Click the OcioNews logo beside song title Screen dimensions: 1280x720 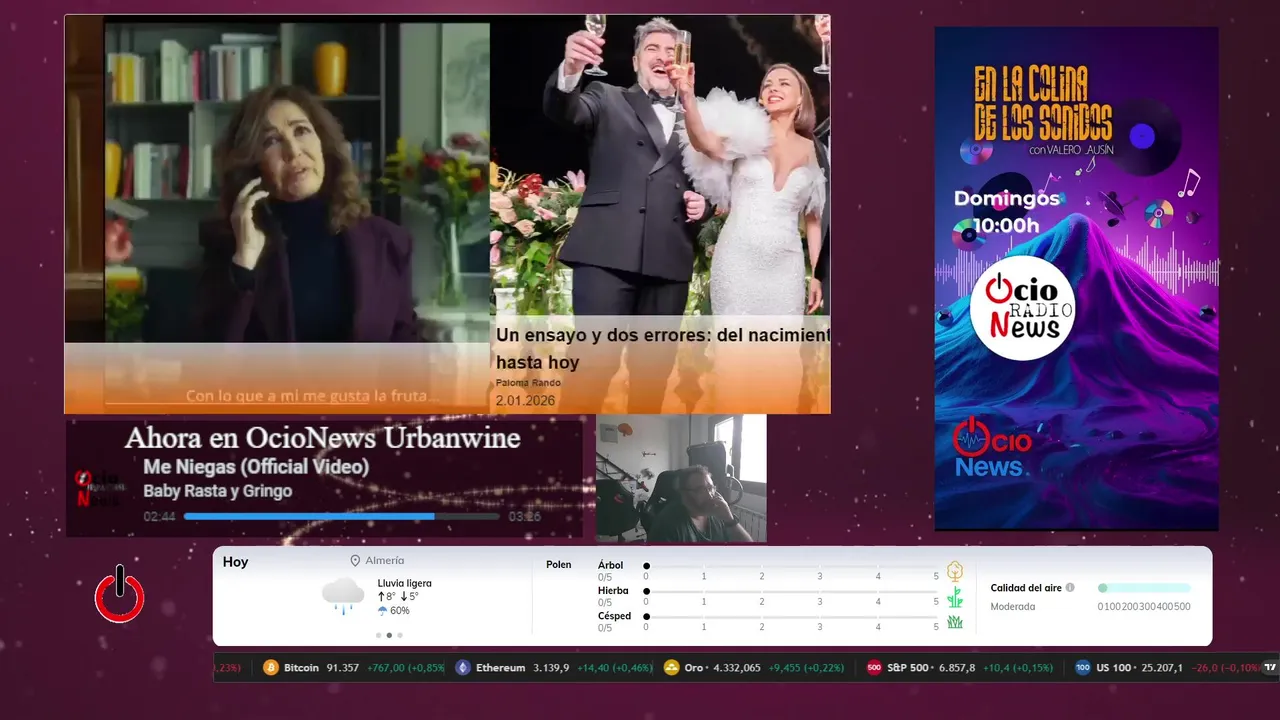click(x=100, y=489)
